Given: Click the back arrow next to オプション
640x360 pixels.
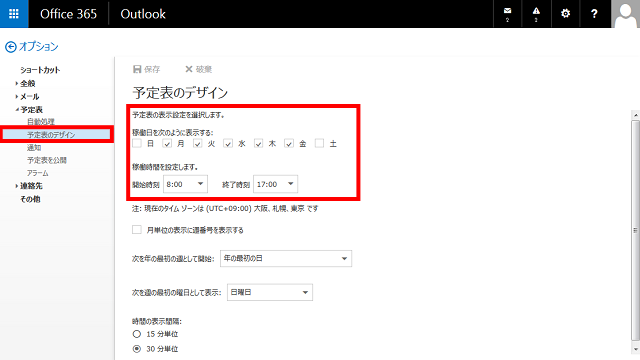Looking at the screenshot, I should pos(11,47).
